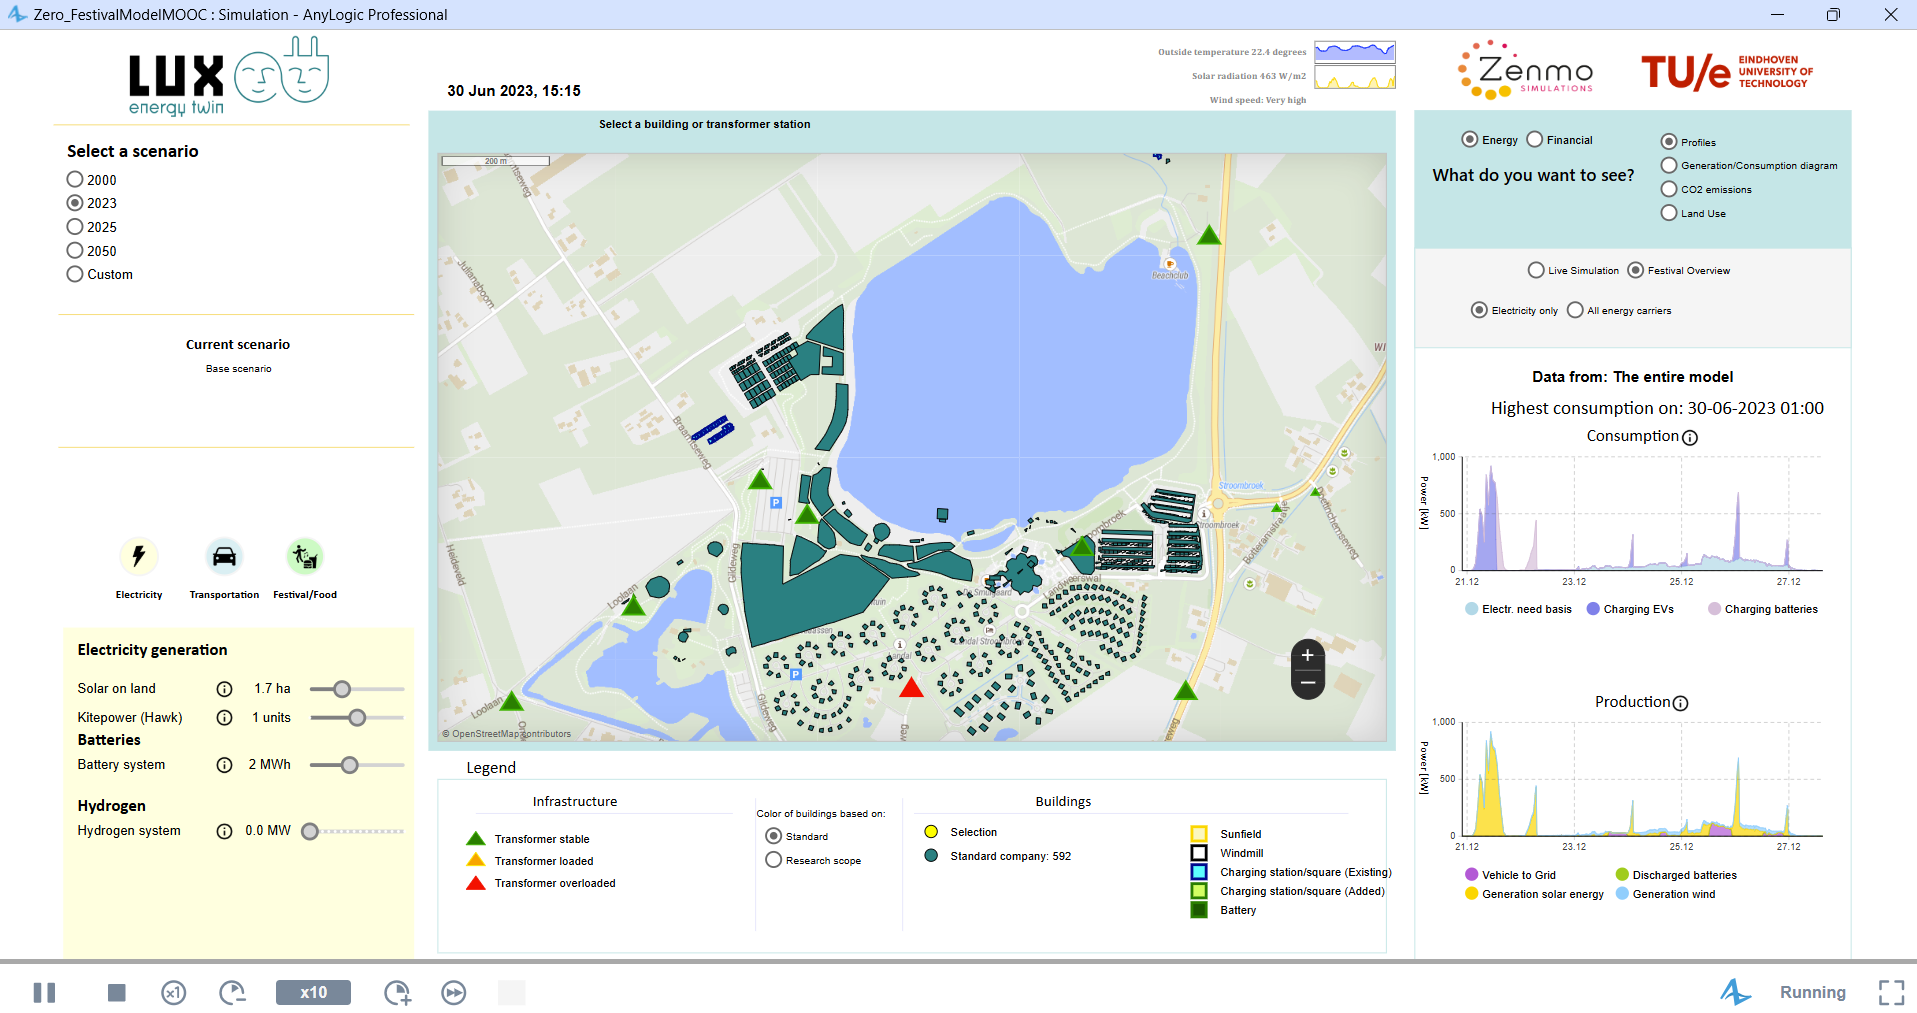Click the Zenmo Simulations logo

(1525, 70)
